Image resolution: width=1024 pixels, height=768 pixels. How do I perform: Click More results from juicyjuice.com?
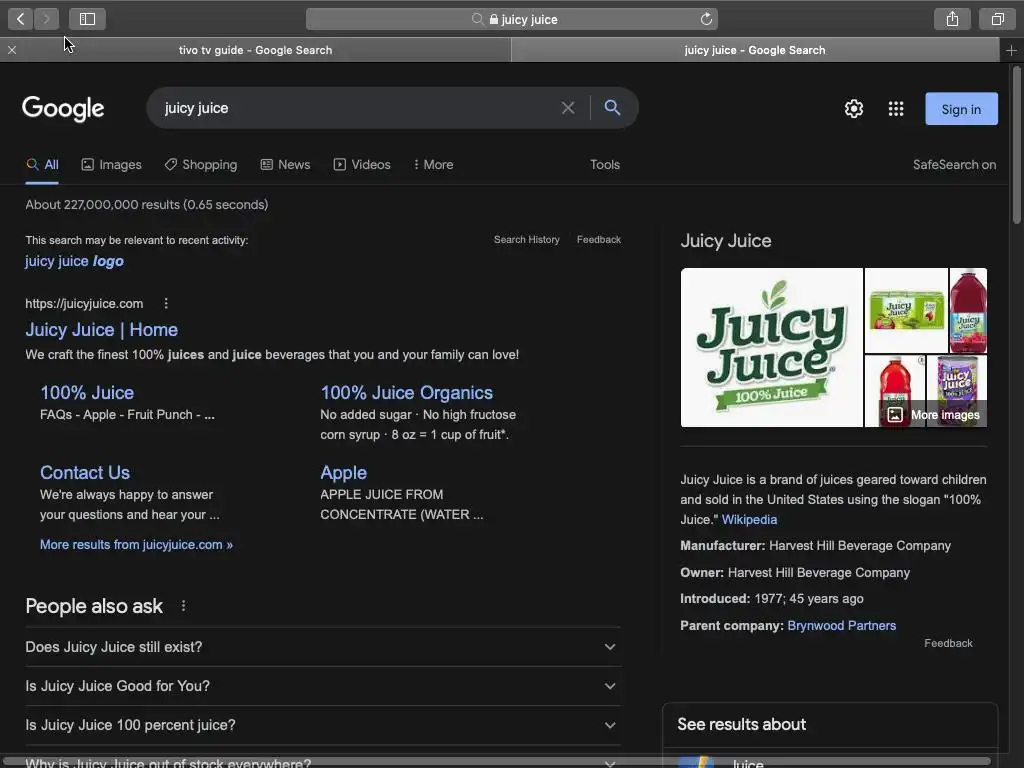point(136,545)
